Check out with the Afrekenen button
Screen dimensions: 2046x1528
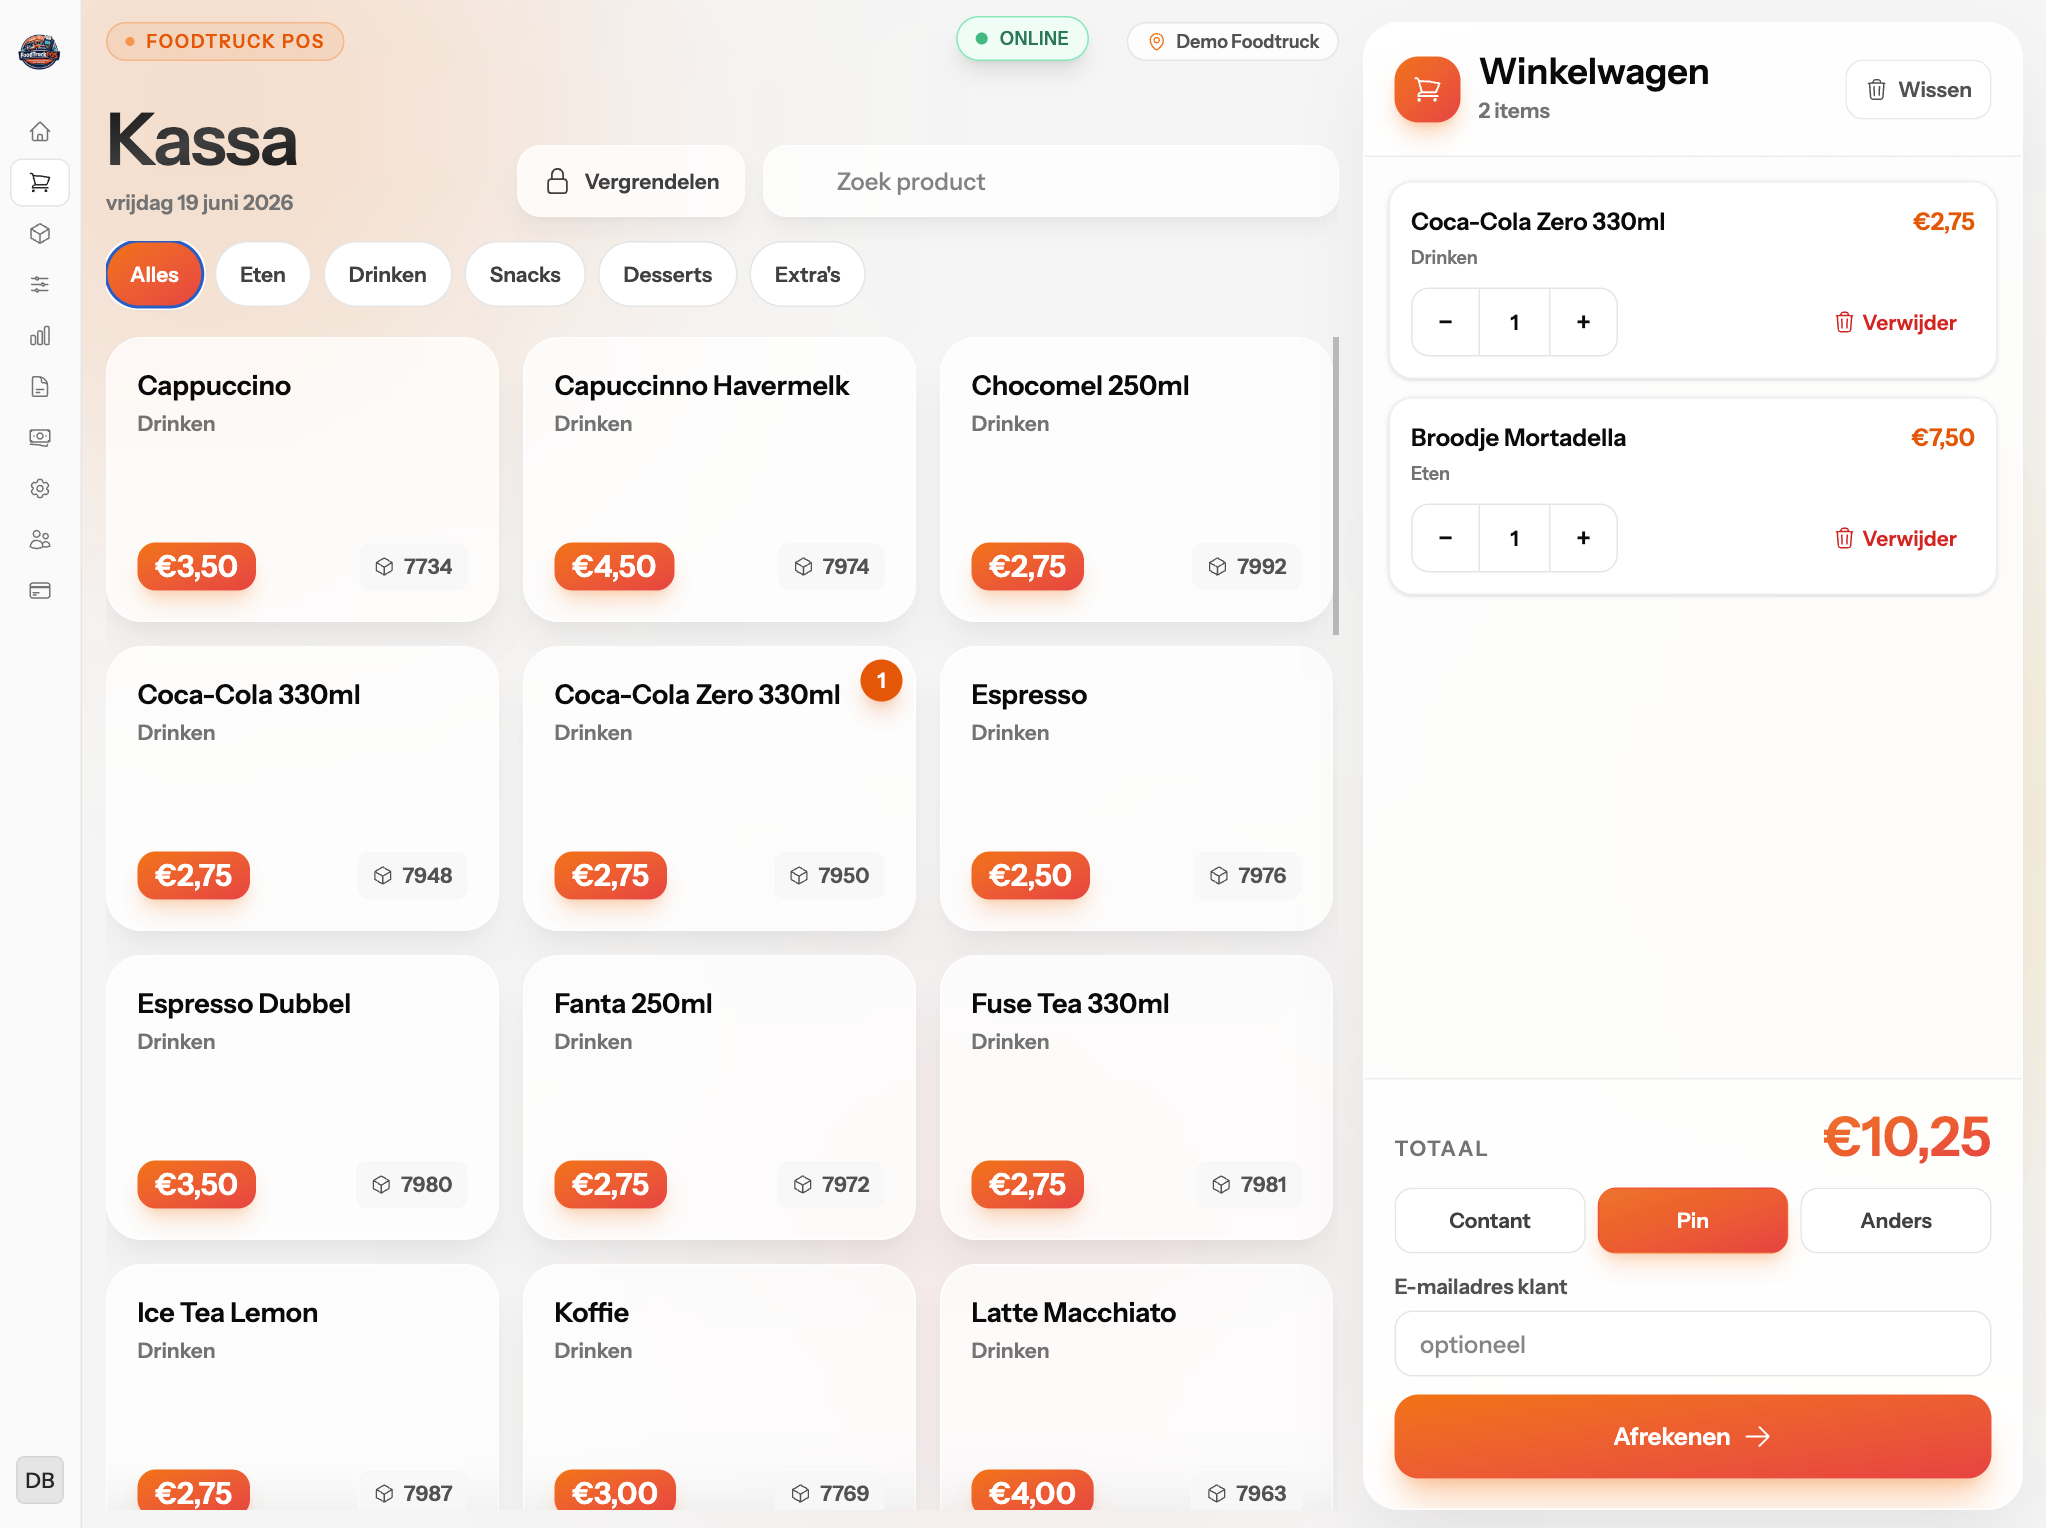(x=1692, y=1436)
